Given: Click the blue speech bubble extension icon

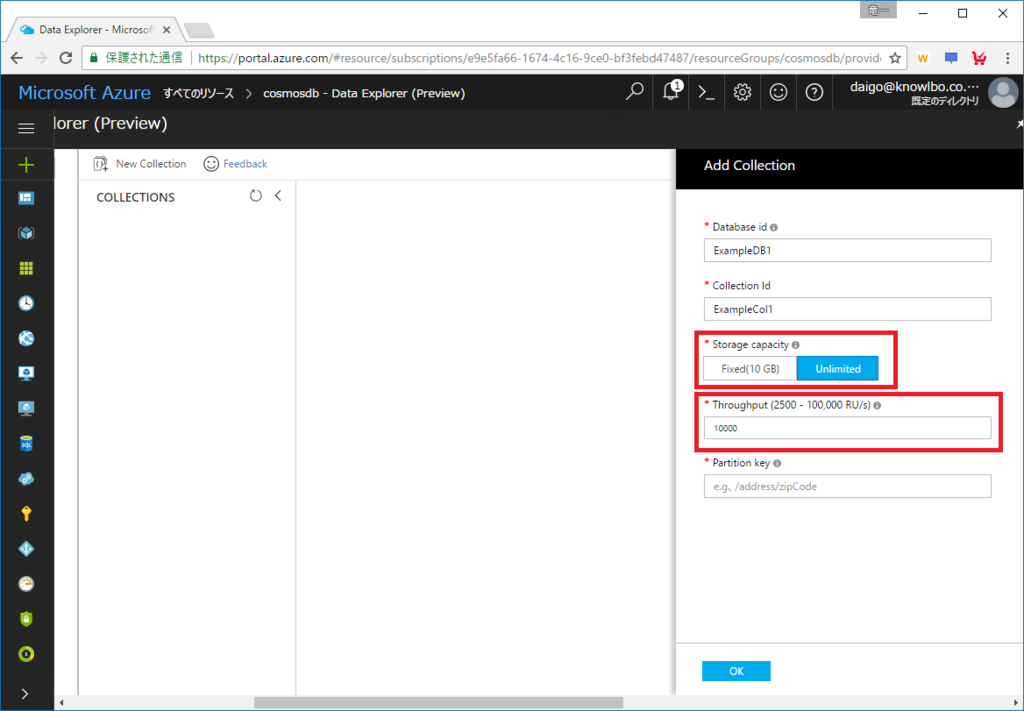Looking at the screenshot, I should 951,58.
